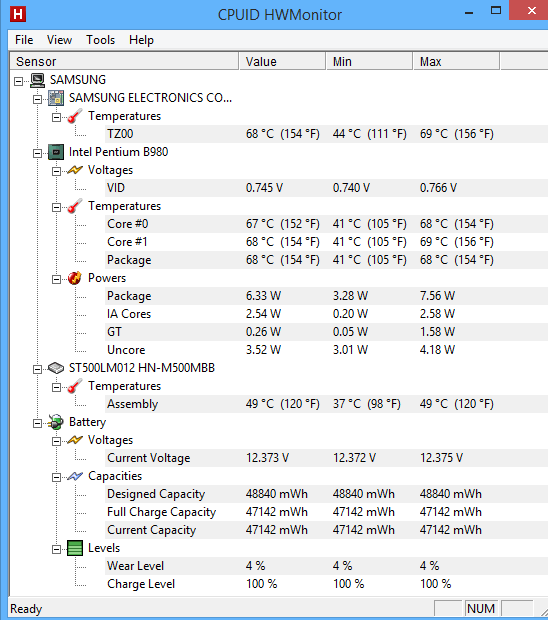Click the Battery icon
The image size is (548, 620).
point(56,422)
